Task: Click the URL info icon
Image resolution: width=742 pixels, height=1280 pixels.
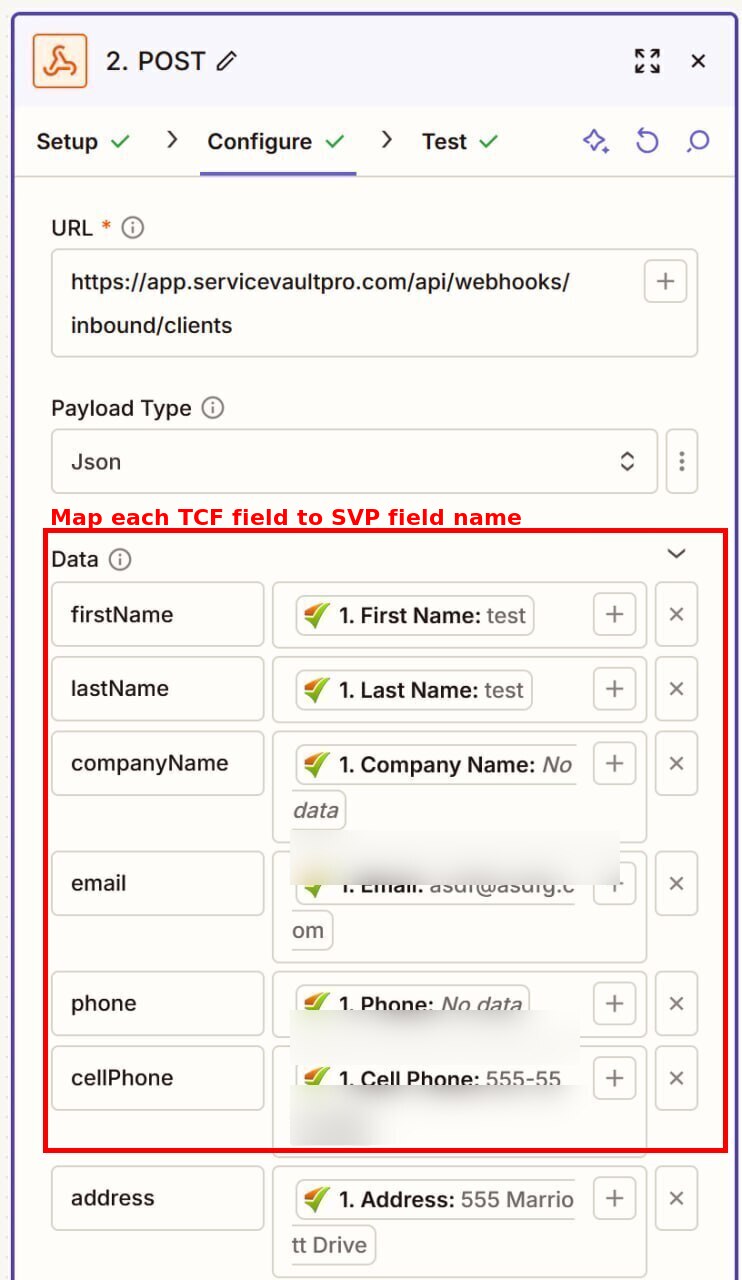Action: pos(132,228)
